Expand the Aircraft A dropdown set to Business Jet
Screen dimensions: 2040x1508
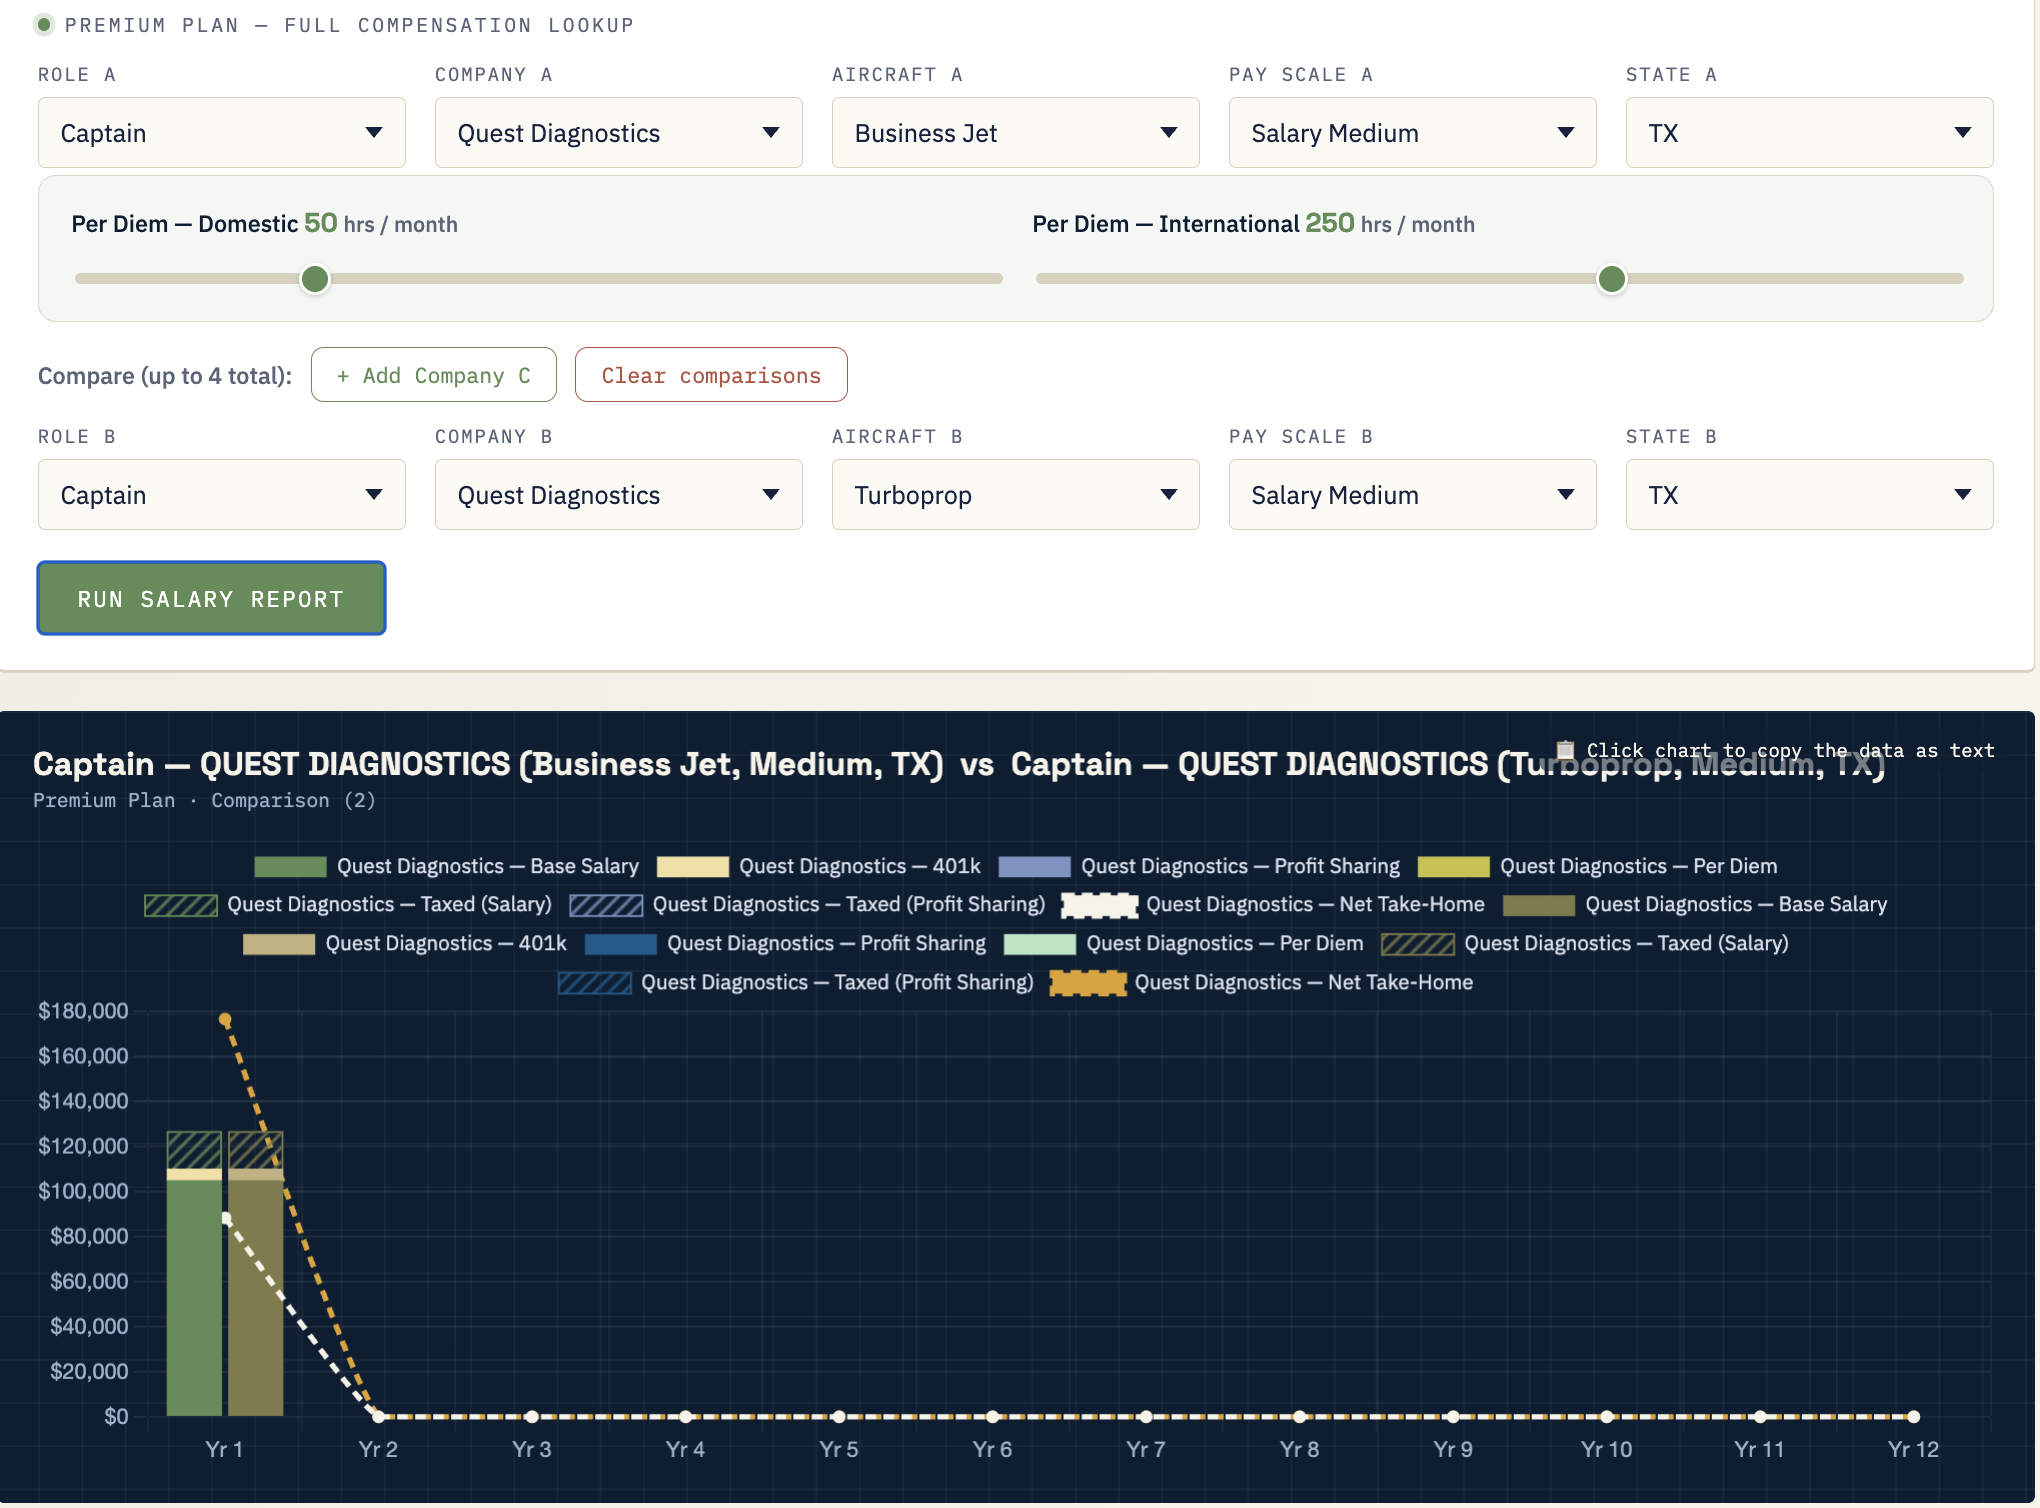1016,133
